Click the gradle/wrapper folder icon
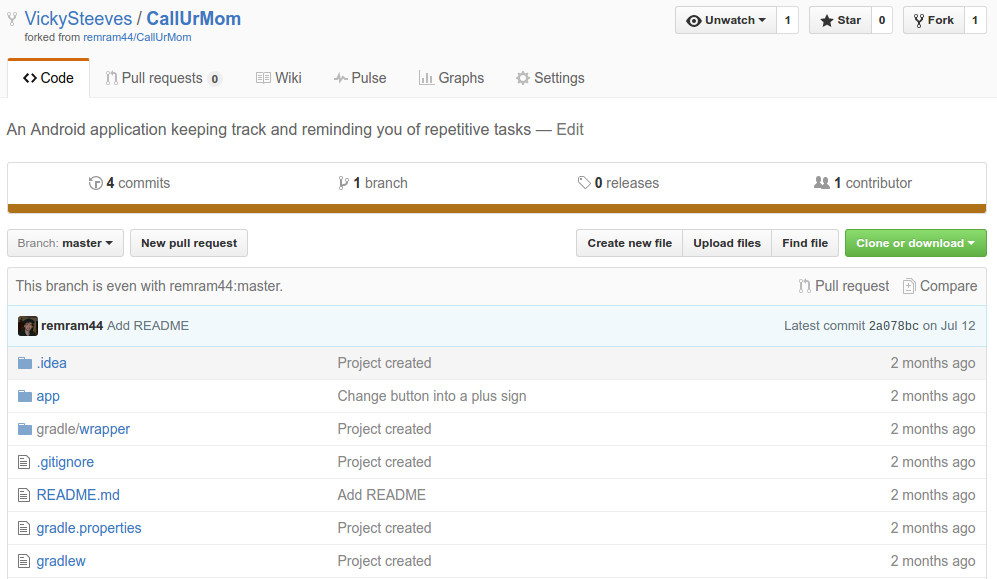997x579 pixels. pos(25,429)
